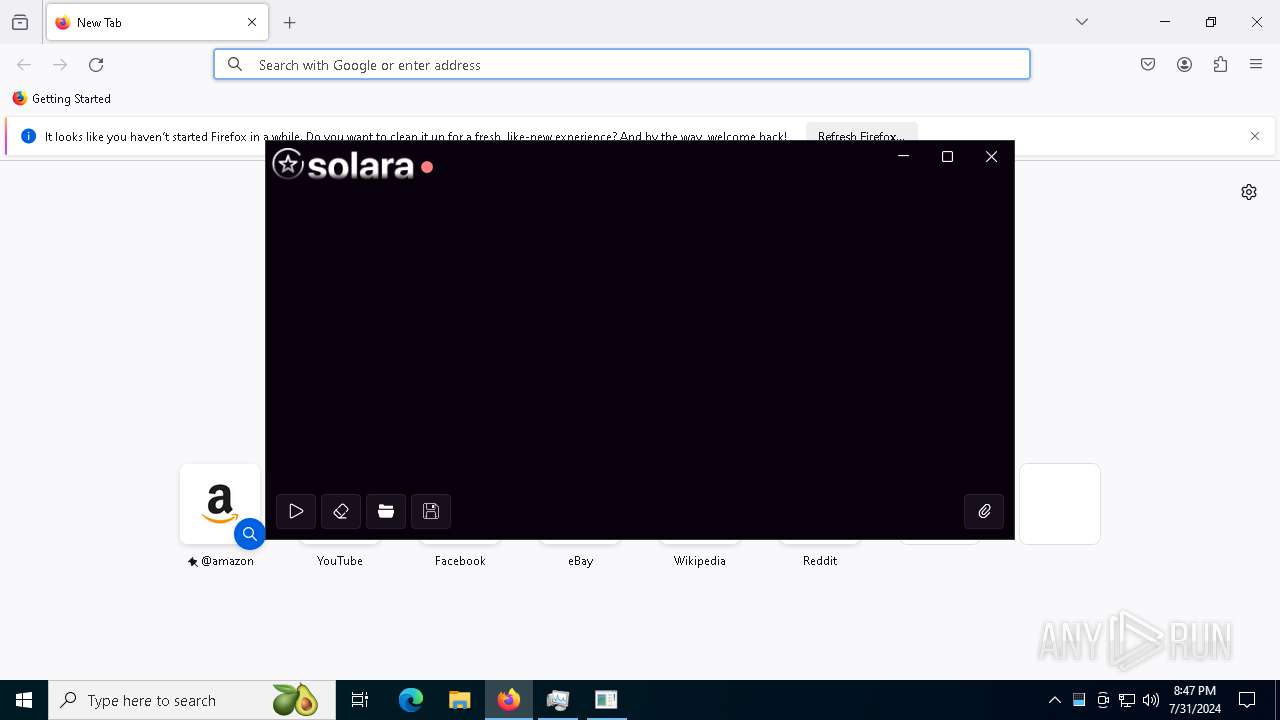The height and width of the screenshot is (720, 1280).
Task: Open File Explorer from the taskbar
Action: [x=459, y=700]
